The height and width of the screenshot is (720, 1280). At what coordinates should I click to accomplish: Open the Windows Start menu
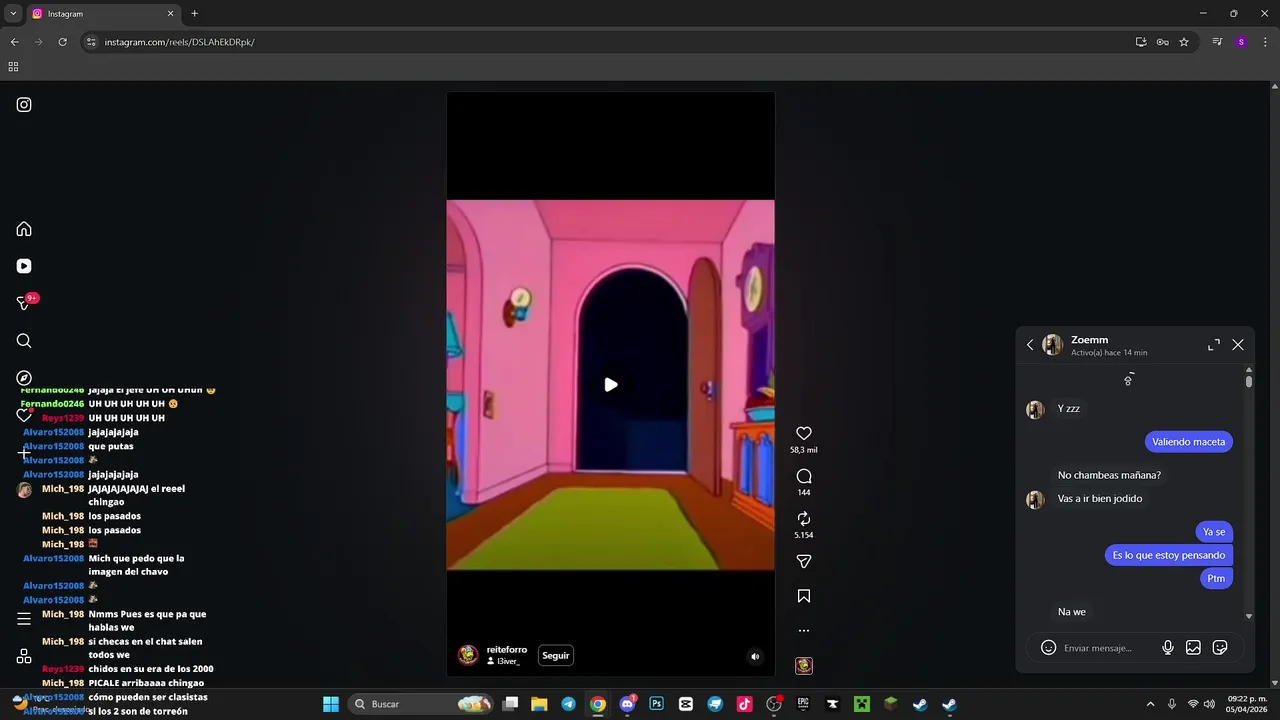click(331, 704)
